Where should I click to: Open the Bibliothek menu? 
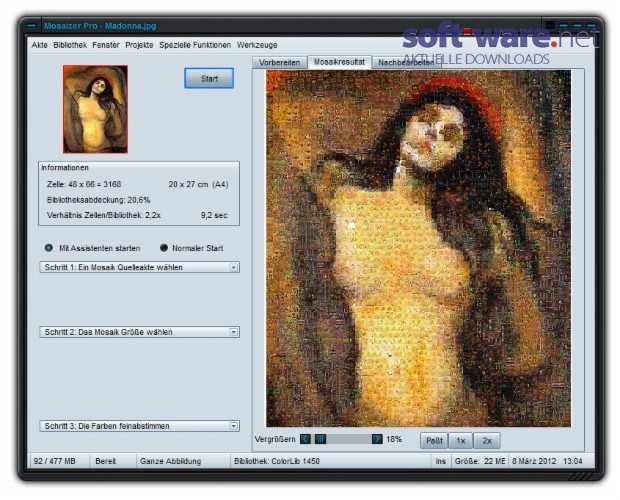70,45
